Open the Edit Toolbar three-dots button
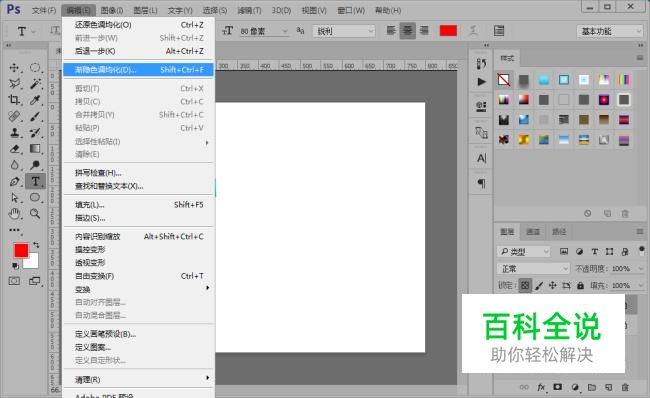This screenshot has height=398, width=650. pyautogui.click(x=15, y=229)
